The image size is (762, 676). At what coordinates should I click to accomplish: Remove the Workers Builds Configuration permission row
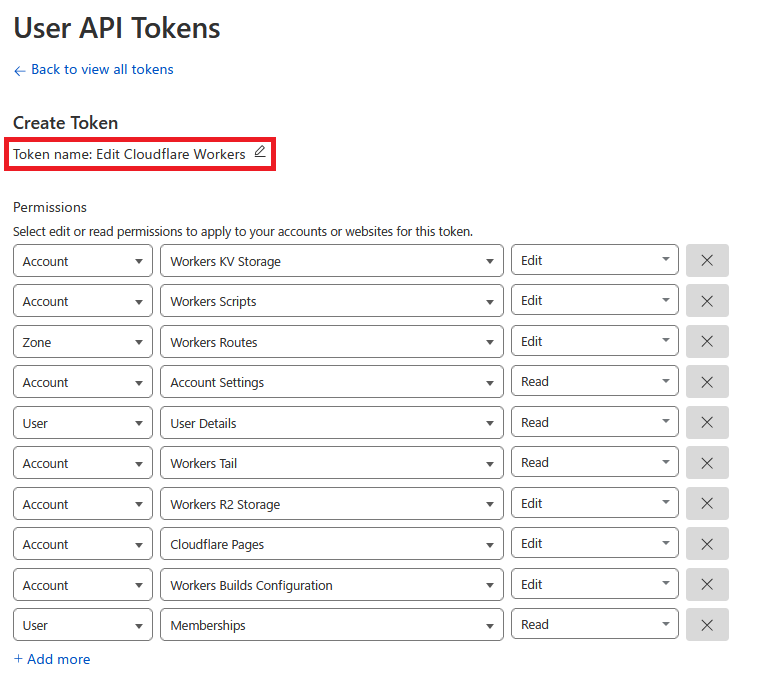tap(707, 584)
